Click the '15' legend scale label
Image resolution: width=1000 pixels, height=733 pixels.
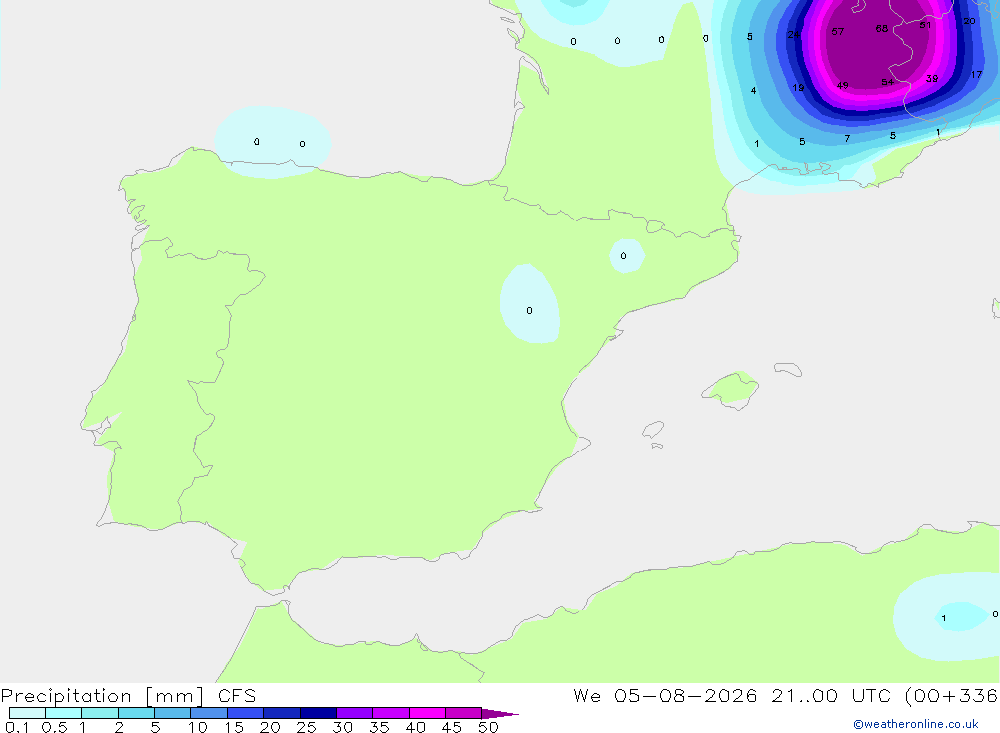pos(234,727)
